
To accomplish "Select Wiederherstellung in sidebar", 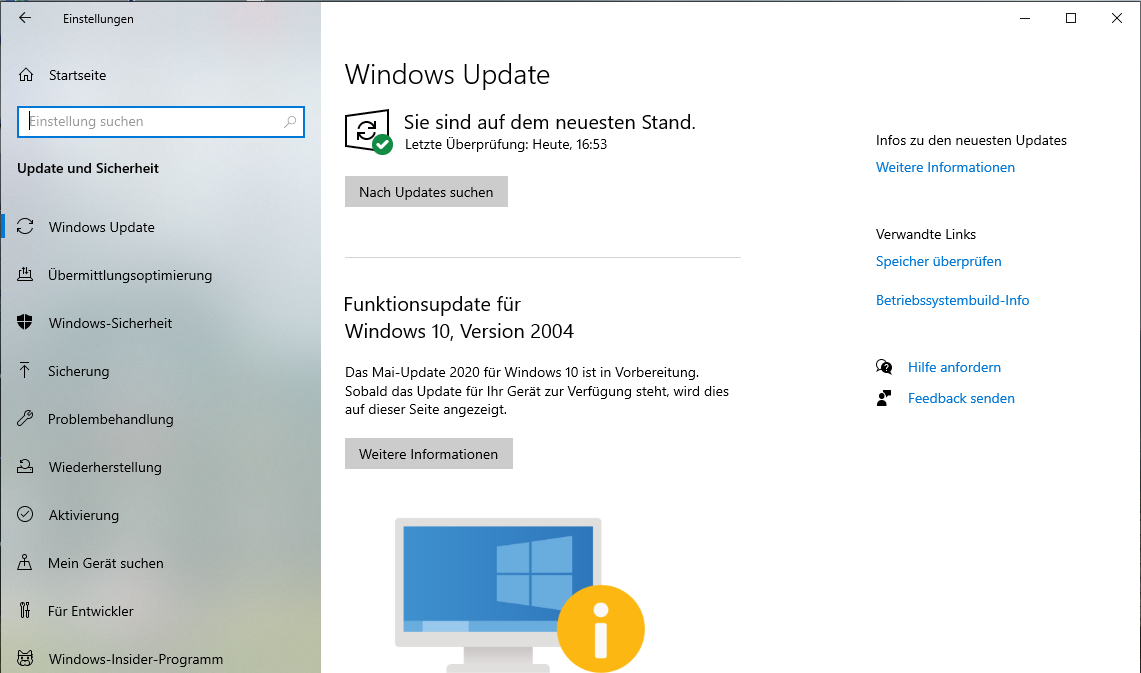I will [106, 467].
